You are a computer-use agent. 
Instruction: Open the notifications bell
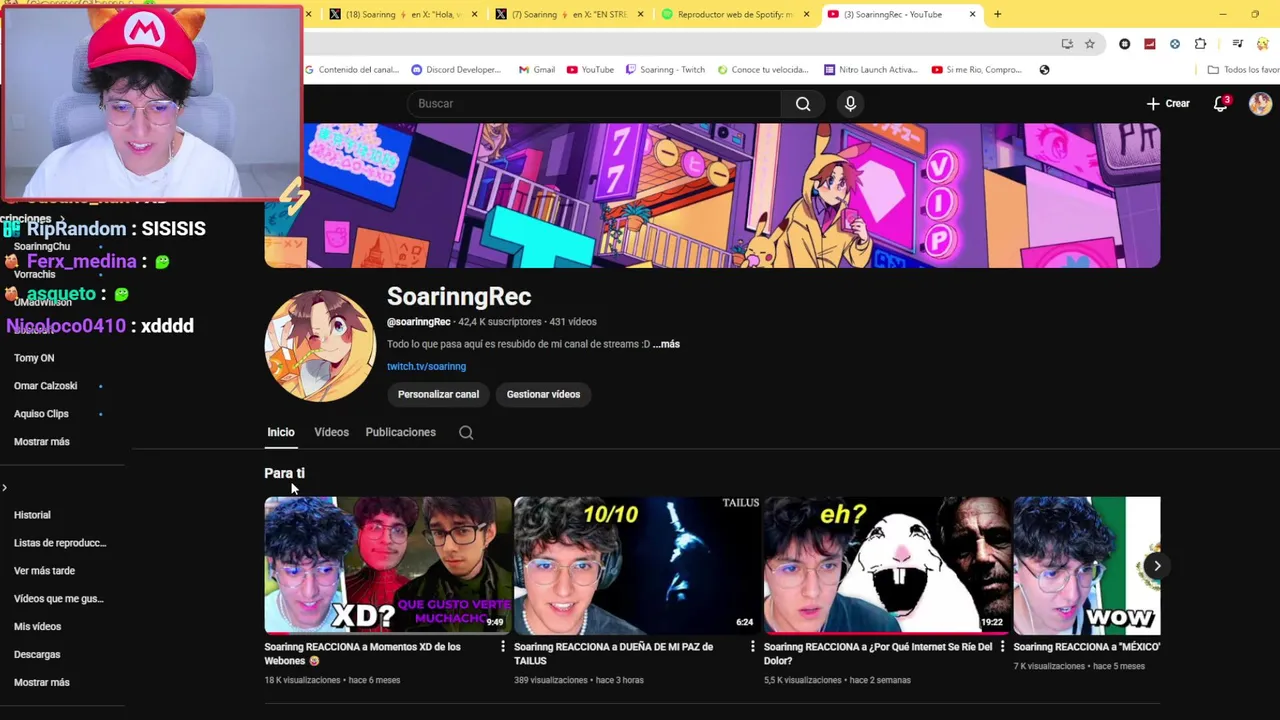point(1221,103)
